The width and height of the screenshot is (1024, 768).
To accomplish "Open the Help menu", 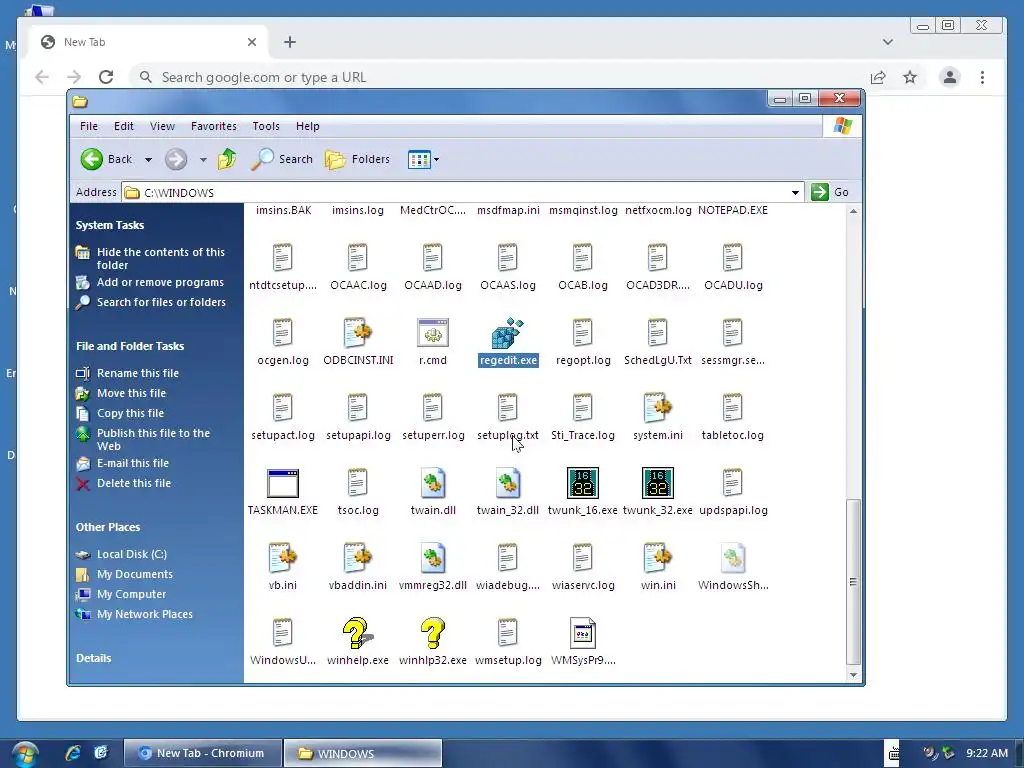I will (308, 126).
